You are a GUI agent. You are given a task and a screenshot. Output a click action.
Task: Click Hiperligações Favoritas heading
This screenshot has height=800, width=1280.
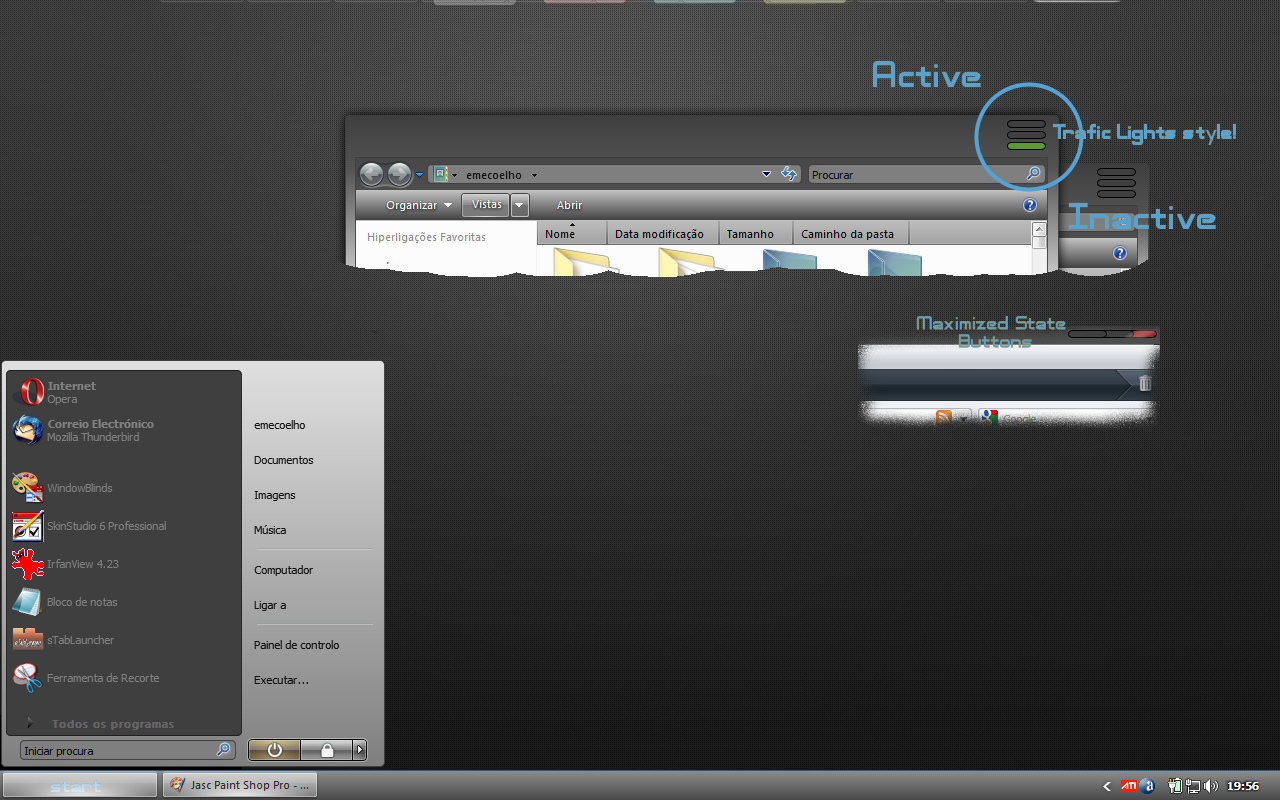[x=426, y=237]
